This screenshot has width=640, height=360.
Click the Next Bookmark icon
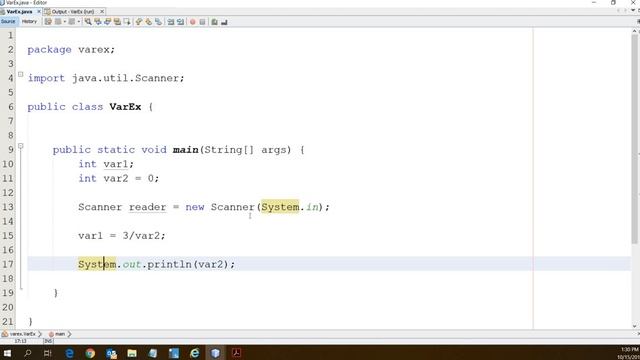click(149, 22)
